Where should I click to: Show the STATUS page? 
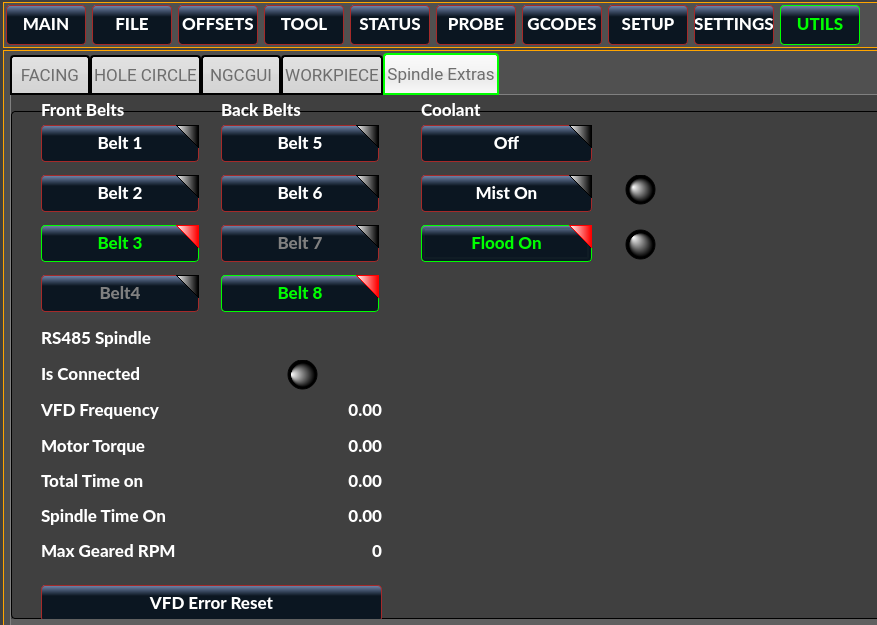[x=390, y=25]
